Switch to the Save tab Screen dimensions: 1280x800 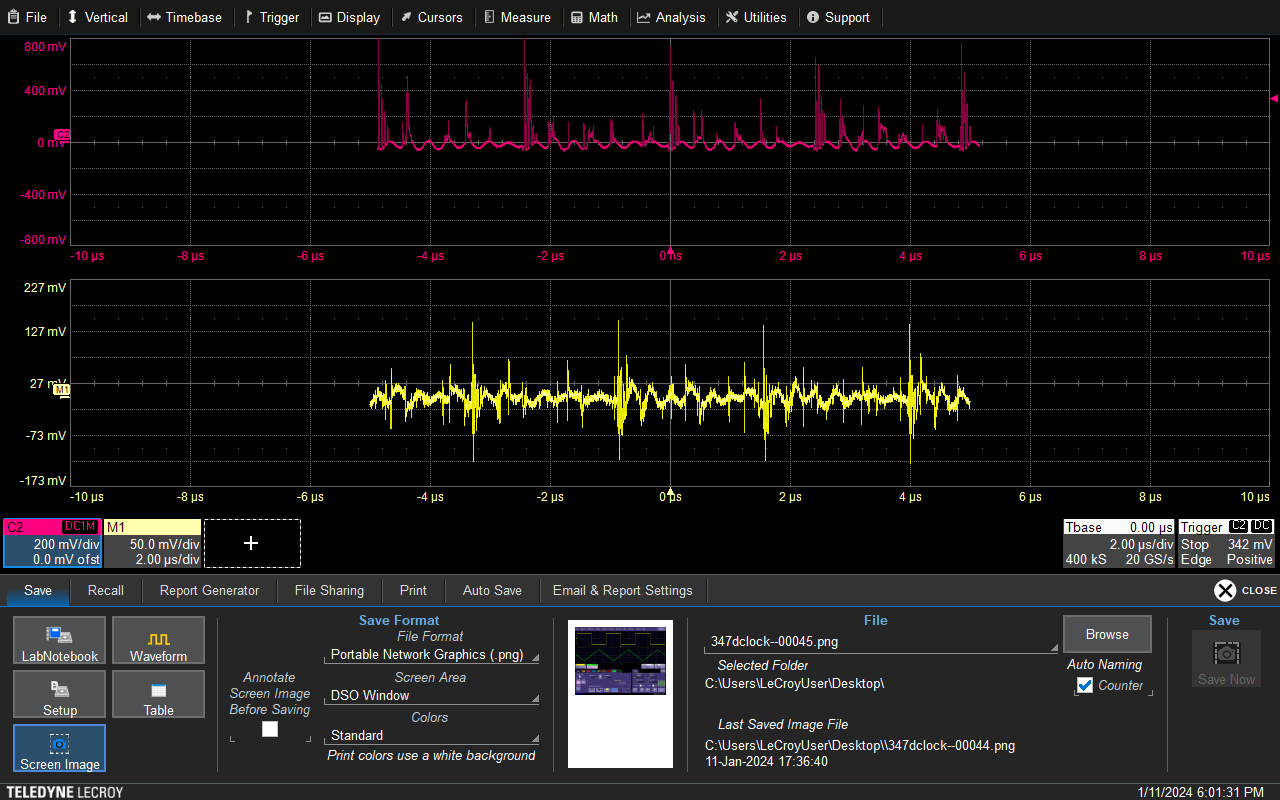38,590
